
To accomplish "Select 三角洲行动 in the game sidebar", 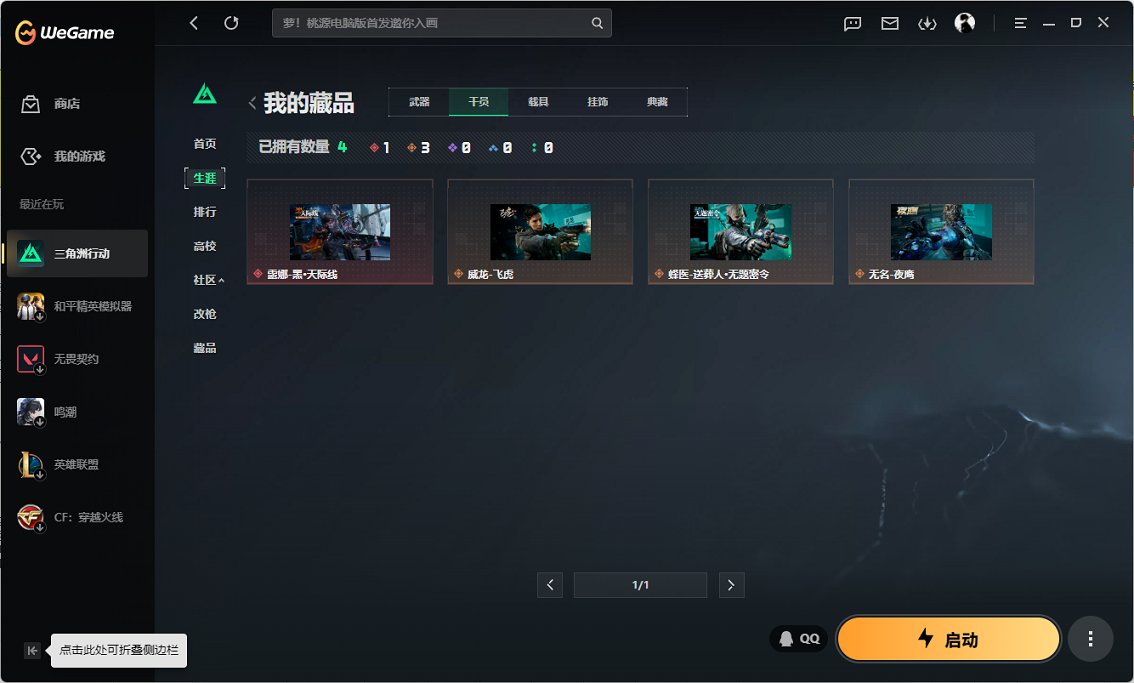I will [x=80, y=253].
